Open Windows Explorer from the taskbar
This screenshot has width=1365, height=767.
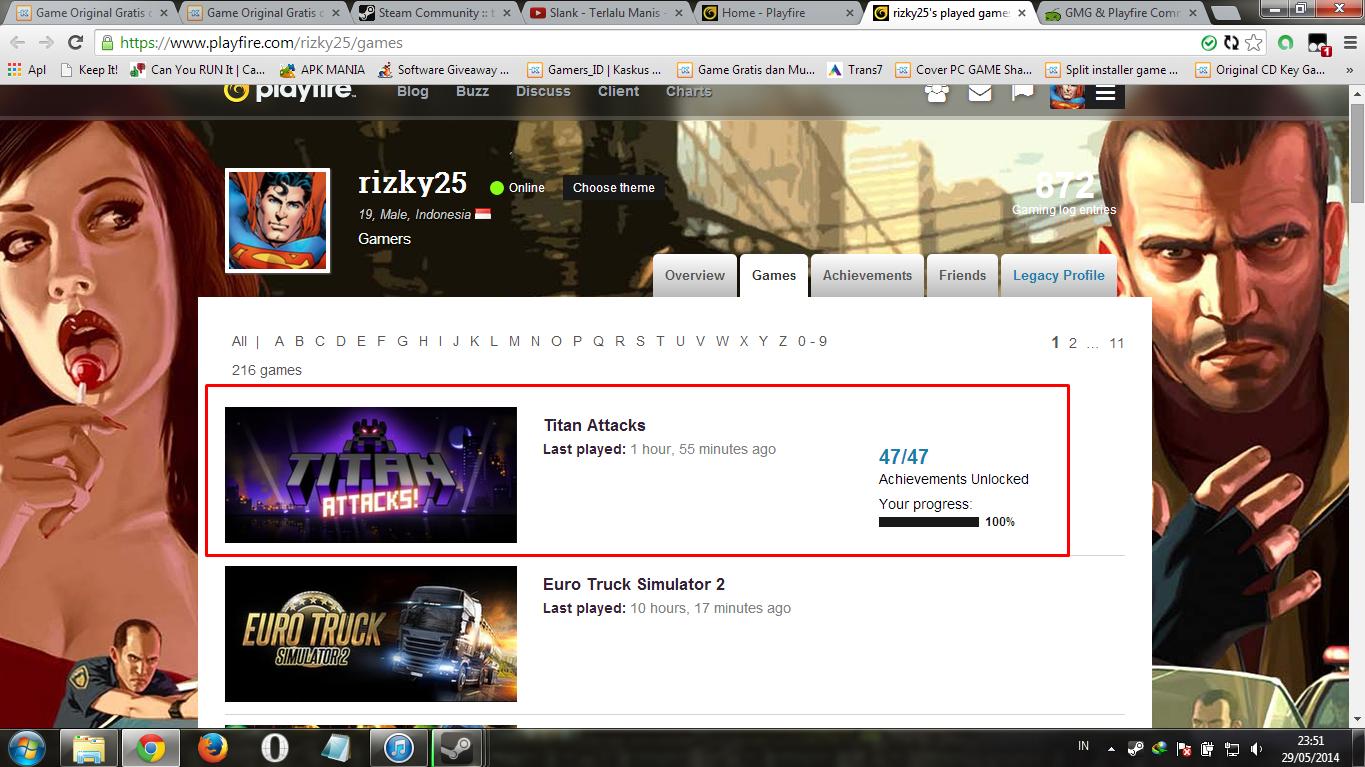(89, 748)
